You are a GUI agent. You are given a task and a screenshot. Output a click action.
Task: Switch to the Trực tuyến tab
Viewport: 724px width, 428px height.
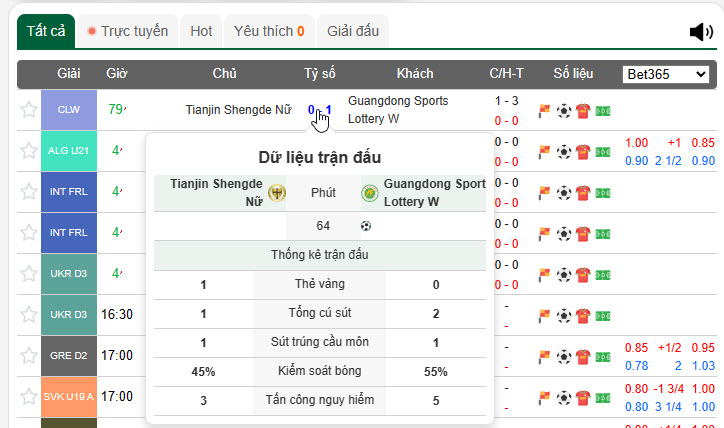[x=127, y=31]
